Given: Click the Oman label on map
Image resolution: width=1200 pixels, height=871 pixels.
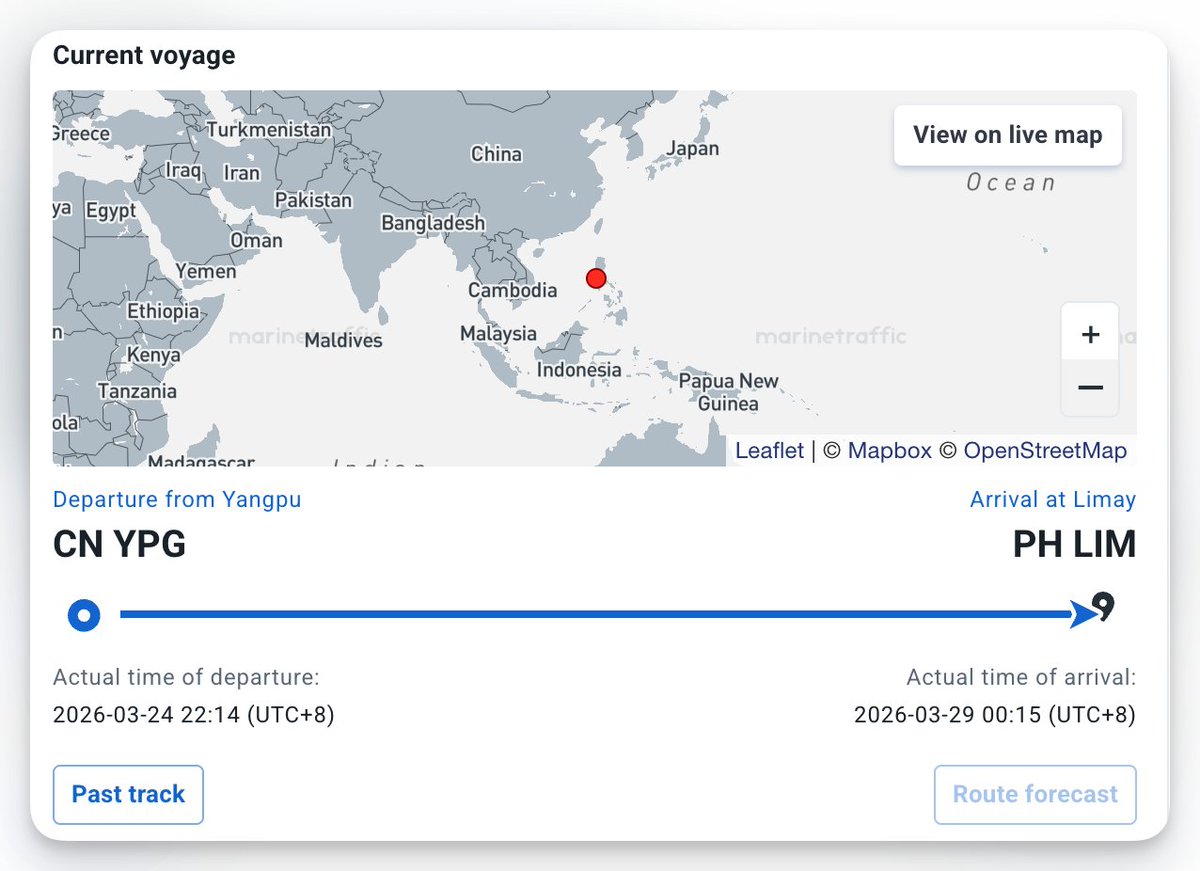Looking at the screenshot, I should pyautogui.click(x=256, y=241).
